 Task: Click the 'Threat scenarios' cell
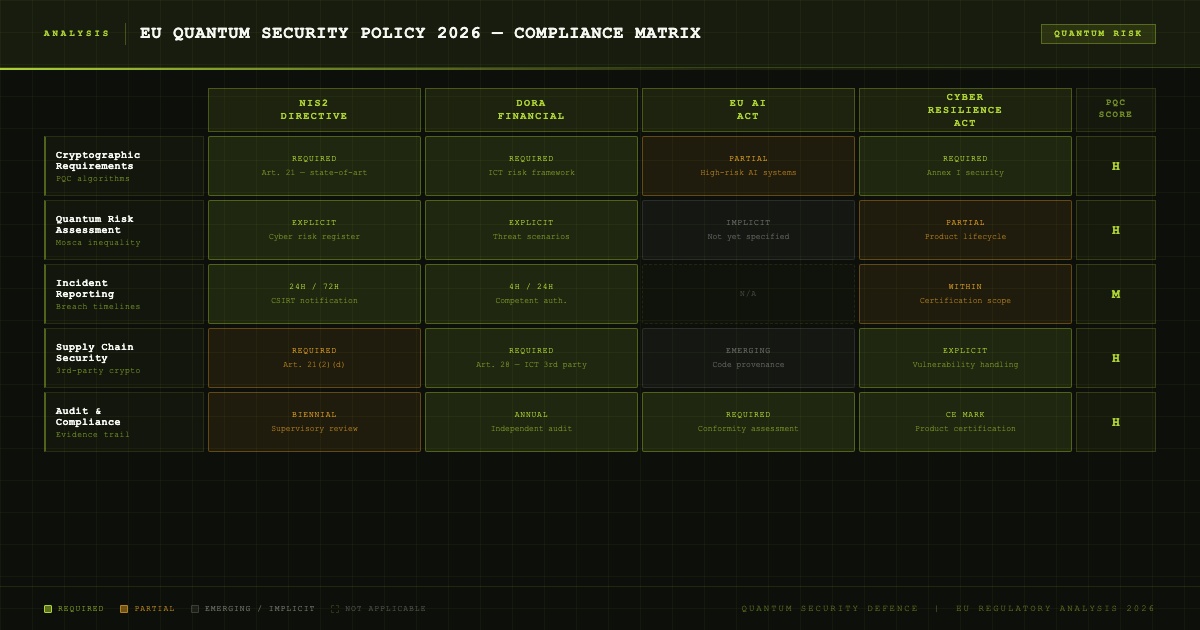click(x=531, y=230)
